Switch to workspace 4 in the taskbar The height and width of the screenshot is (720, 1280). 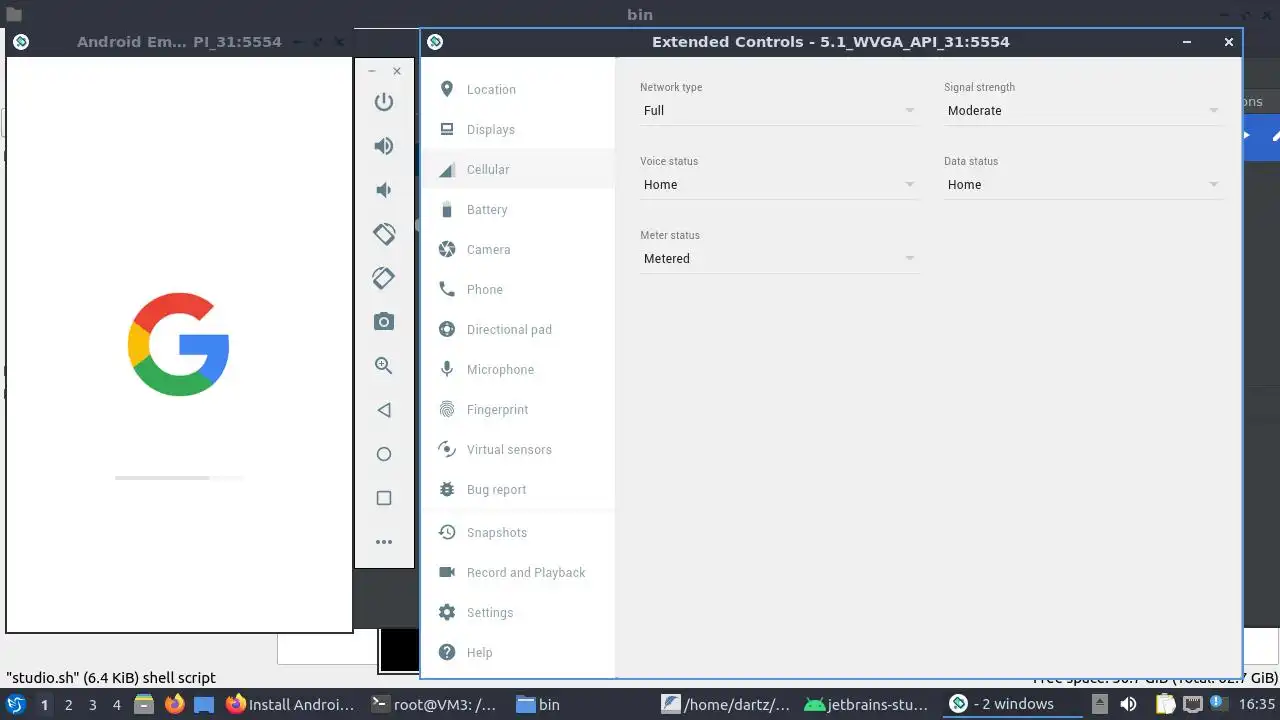pyautogui.click(x=116, y=705)
